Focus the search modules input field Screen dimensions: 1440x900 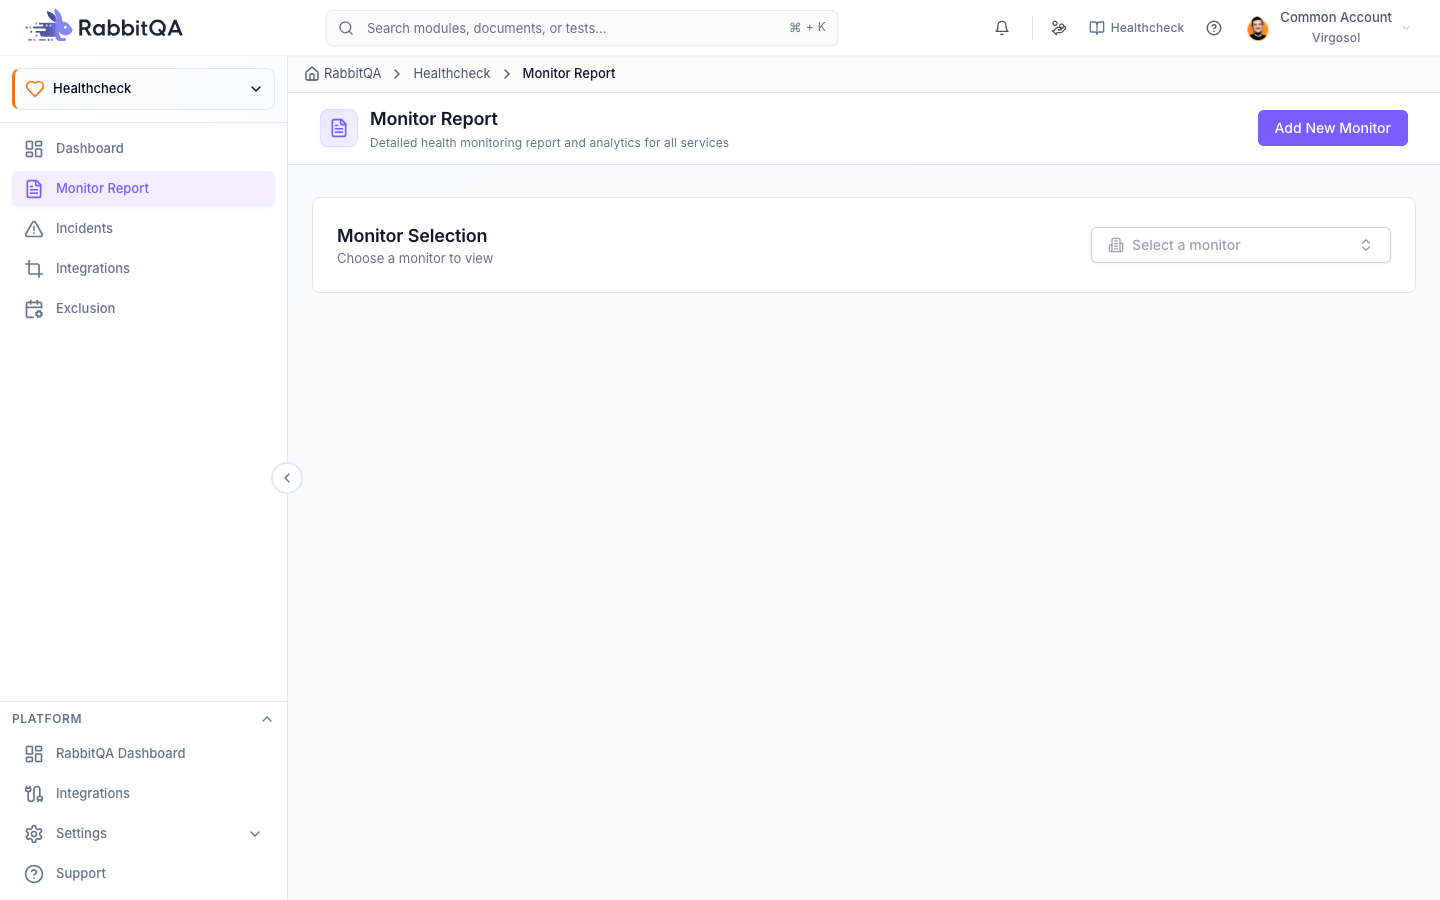(582, 28)
